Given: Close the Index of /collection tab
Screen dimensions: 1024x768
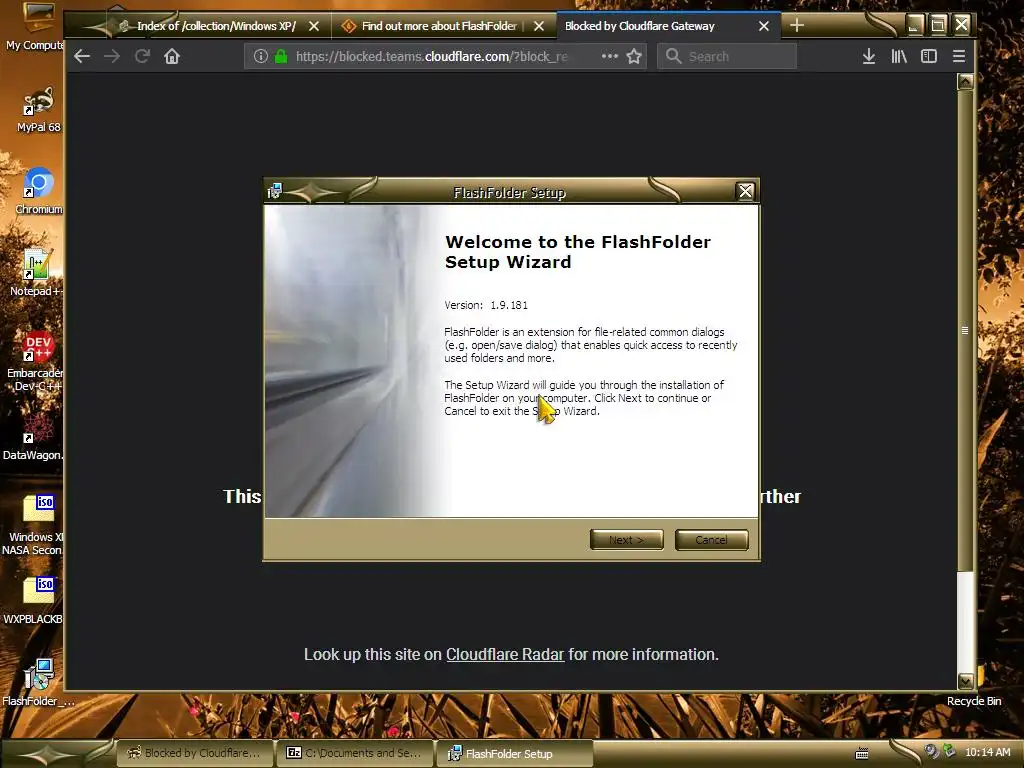Looking at the screenshot, I should 314,26.
